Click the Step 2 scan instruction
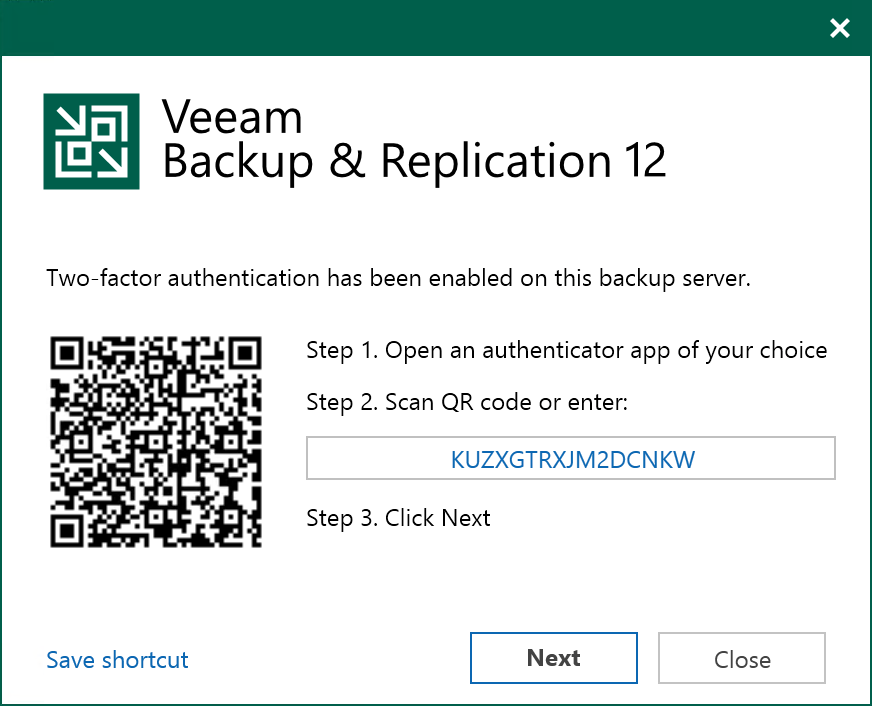 pos(470,402)
